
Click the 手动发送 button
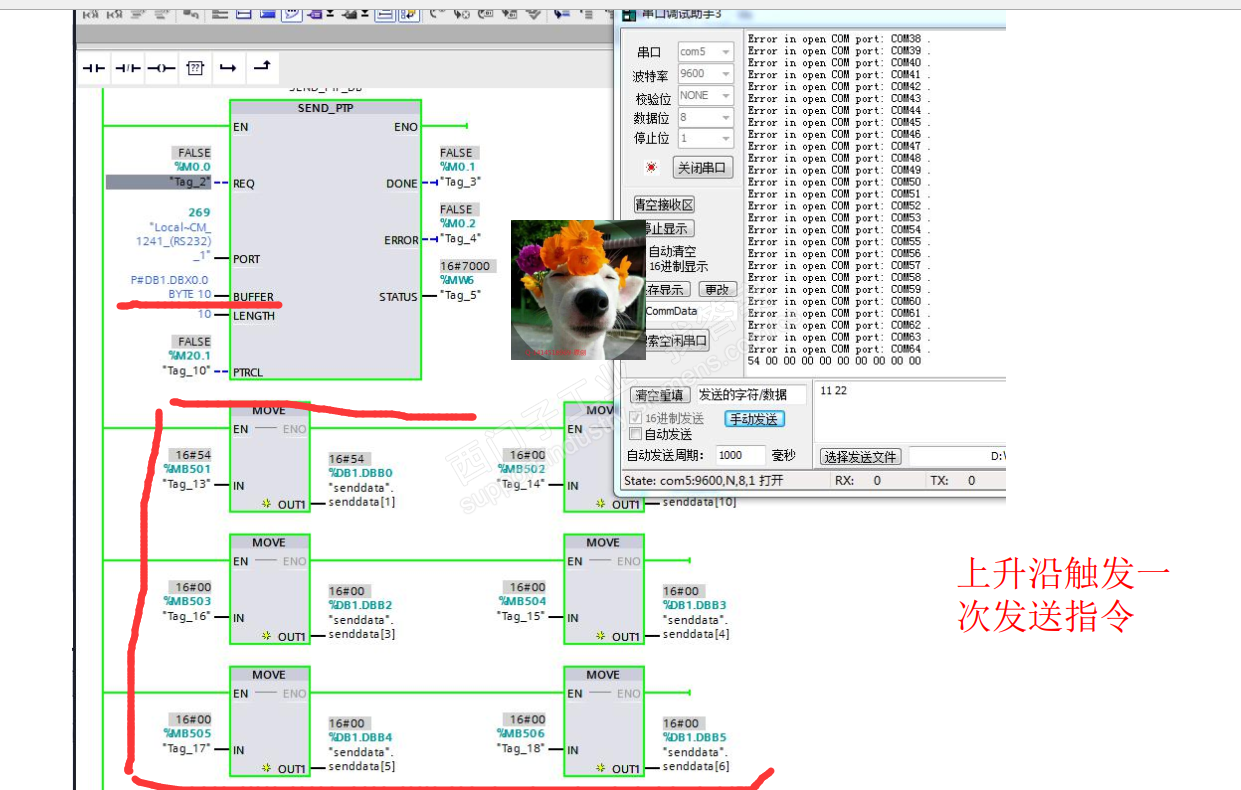tap(754, 419)
